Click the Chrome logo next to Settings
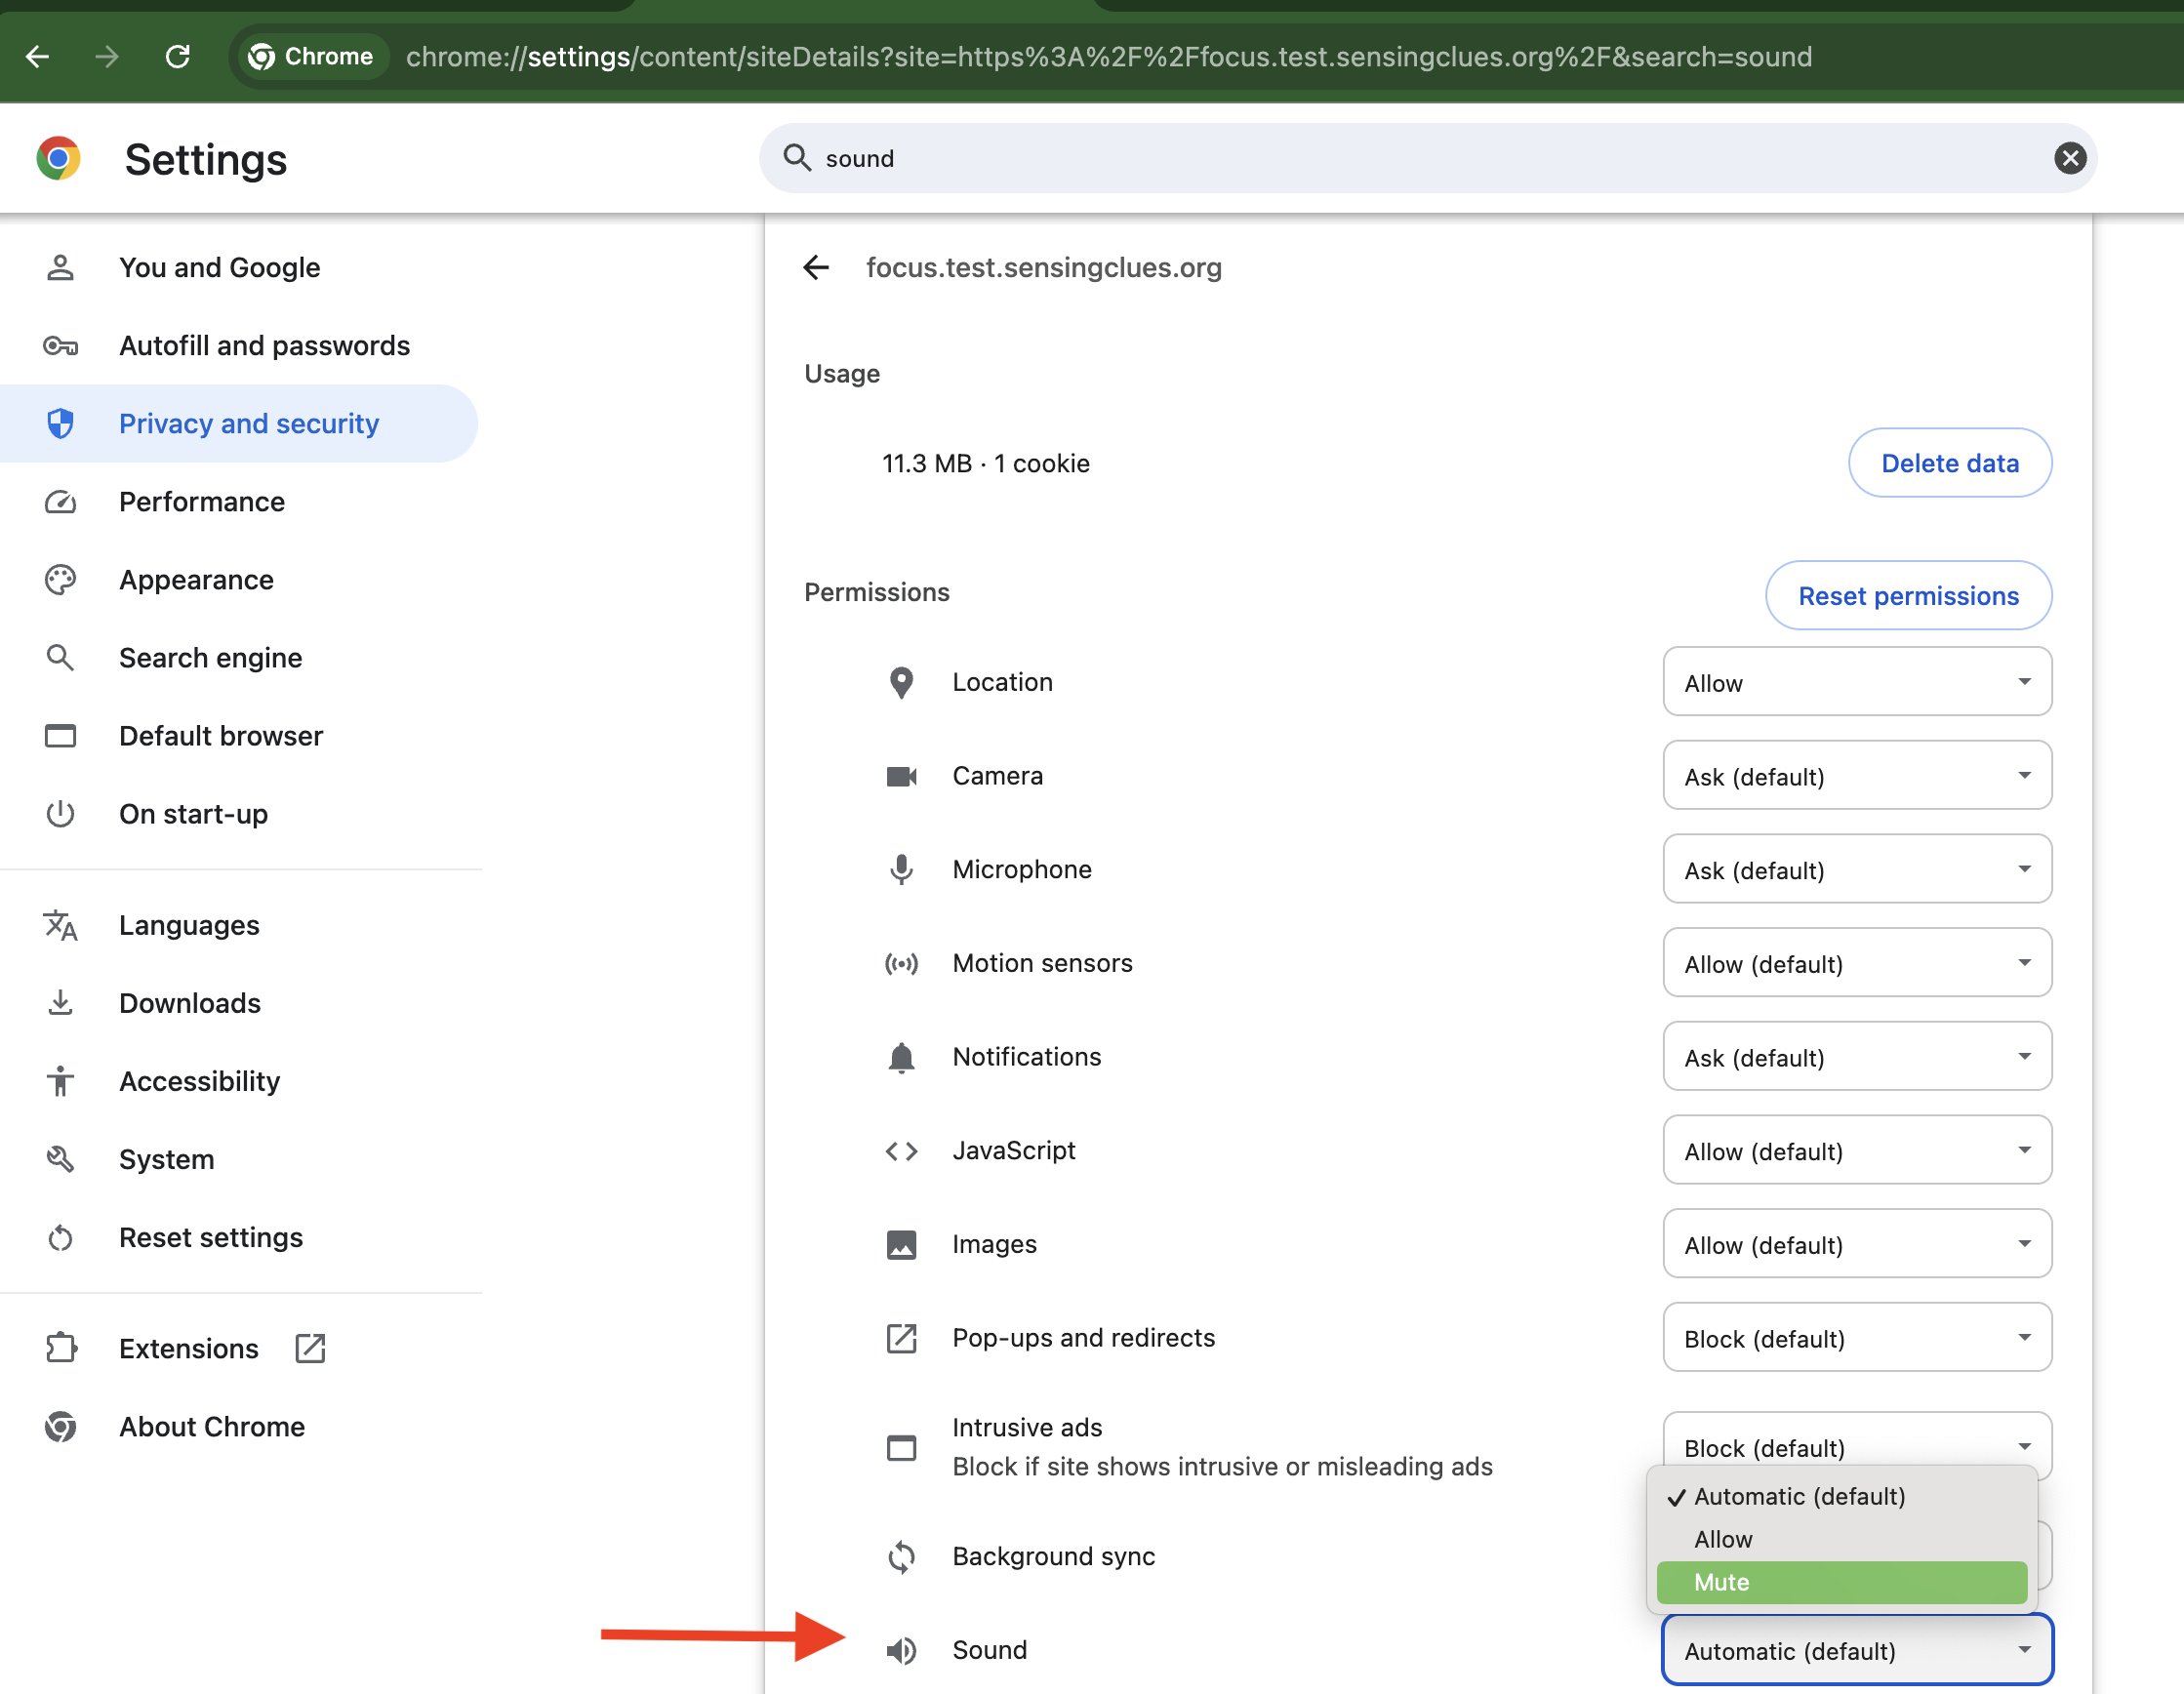Screen dimensions: 2184x1694 58,159
